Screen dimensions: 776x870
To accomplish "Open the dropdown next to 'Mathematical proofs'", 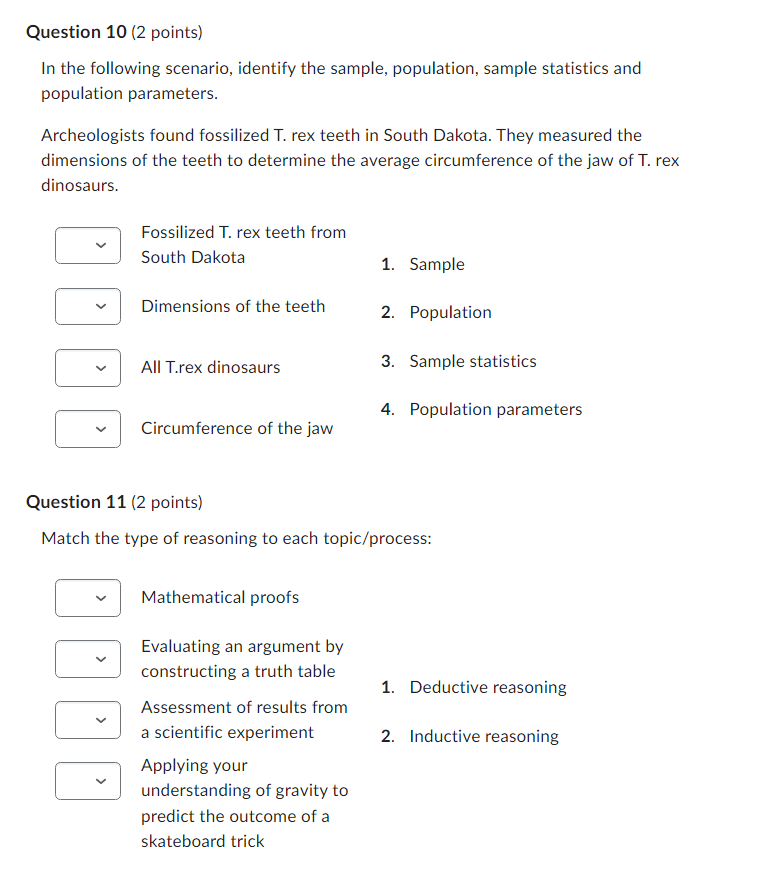I will tap(88, 598).
